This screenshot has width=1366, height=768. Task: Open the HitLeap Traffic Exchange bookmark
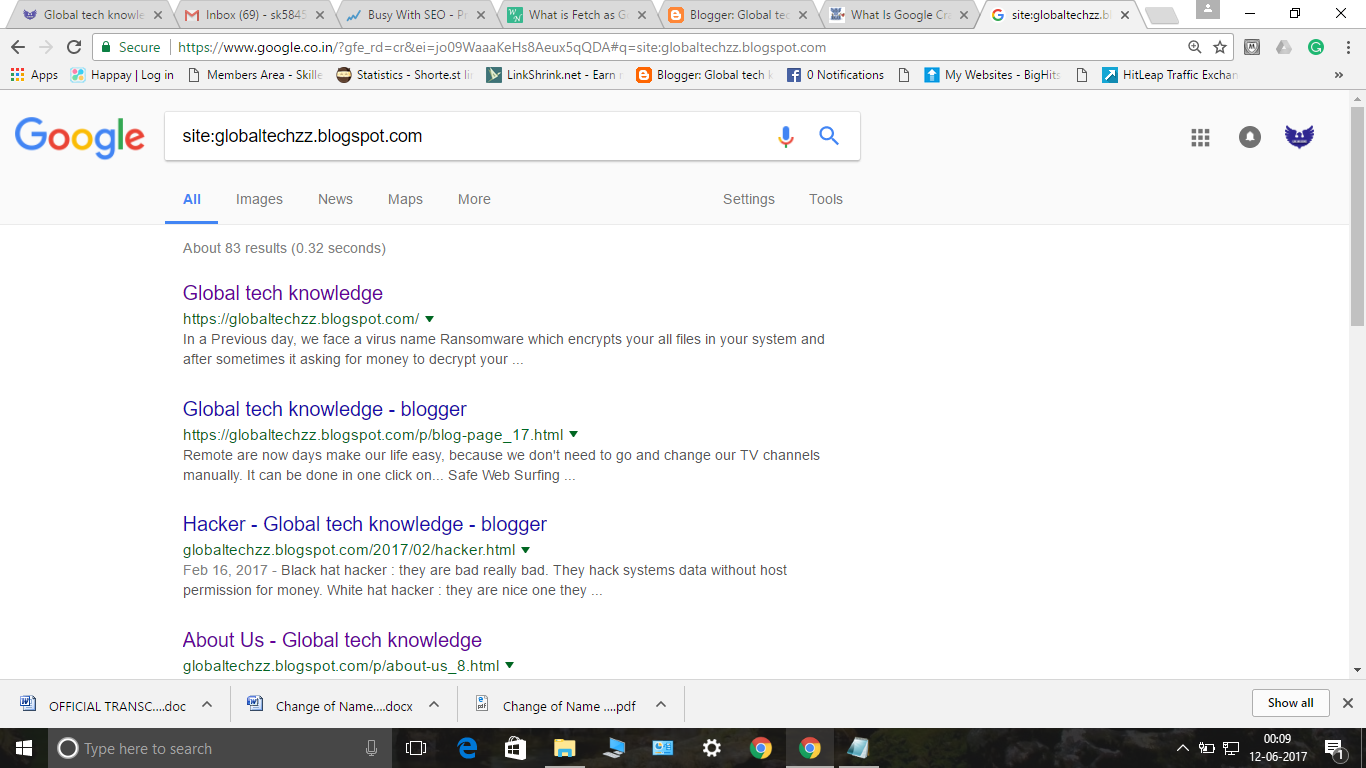click(x=1170, y=75)
